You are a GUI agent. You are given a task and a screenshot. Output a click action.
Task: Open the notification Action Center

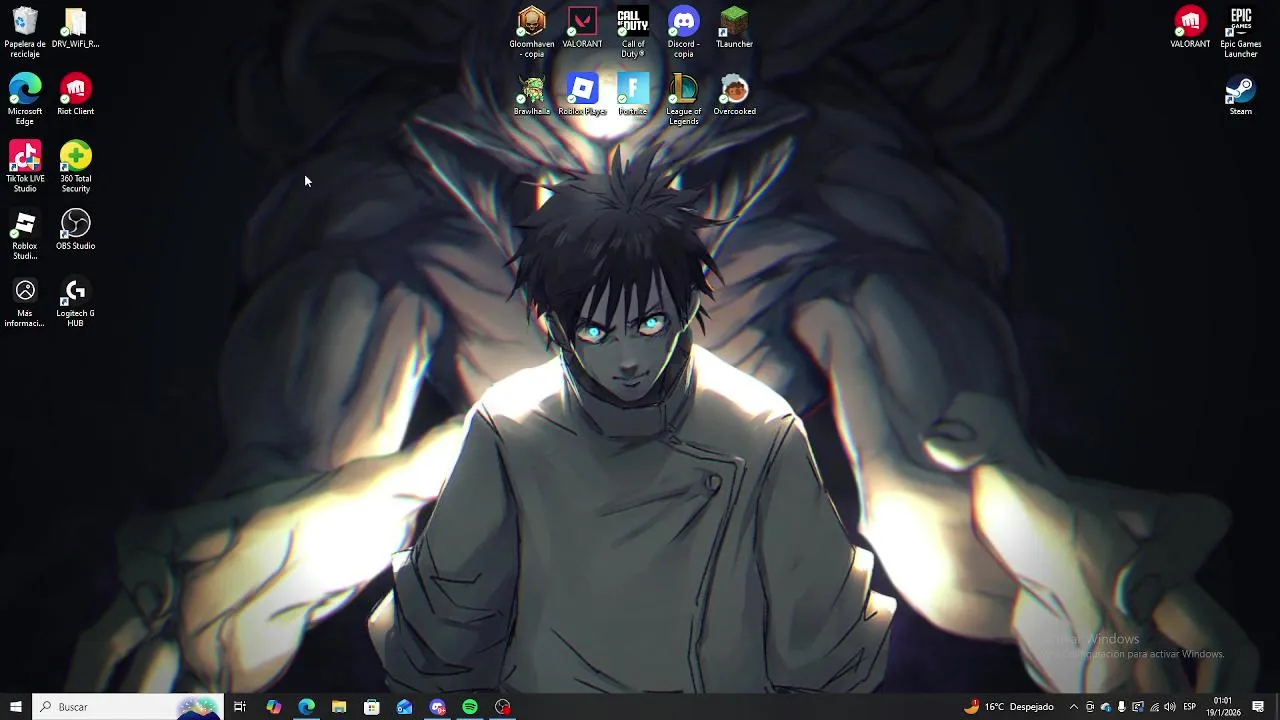[x=1259, y=707]
